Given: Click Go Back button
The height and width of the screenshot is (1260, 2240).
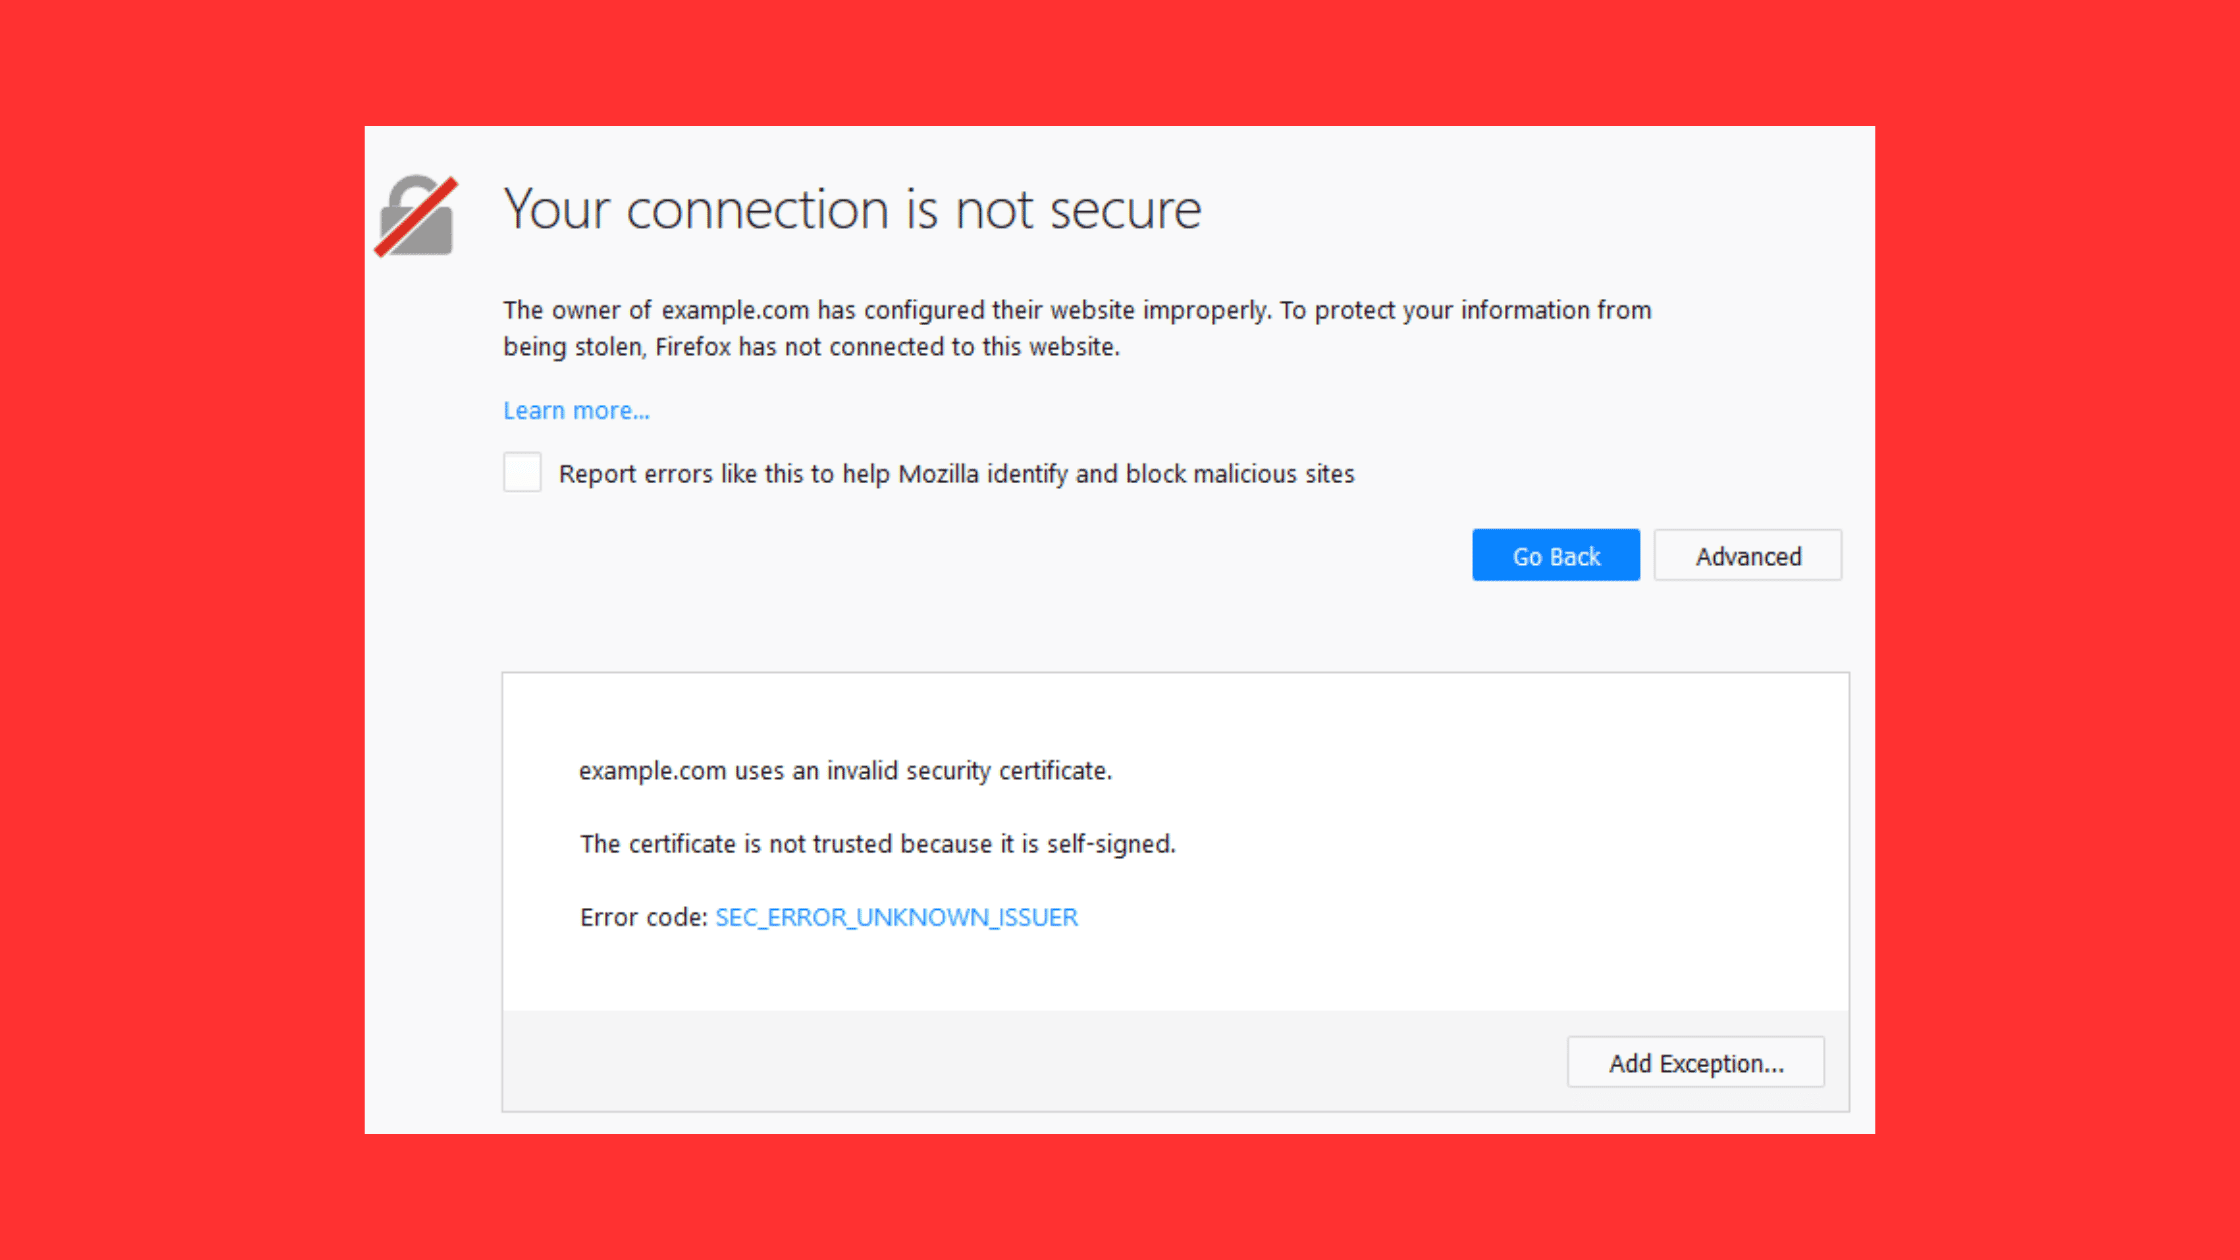Looking at the screenshot, I should click(x=1555, y=555).
